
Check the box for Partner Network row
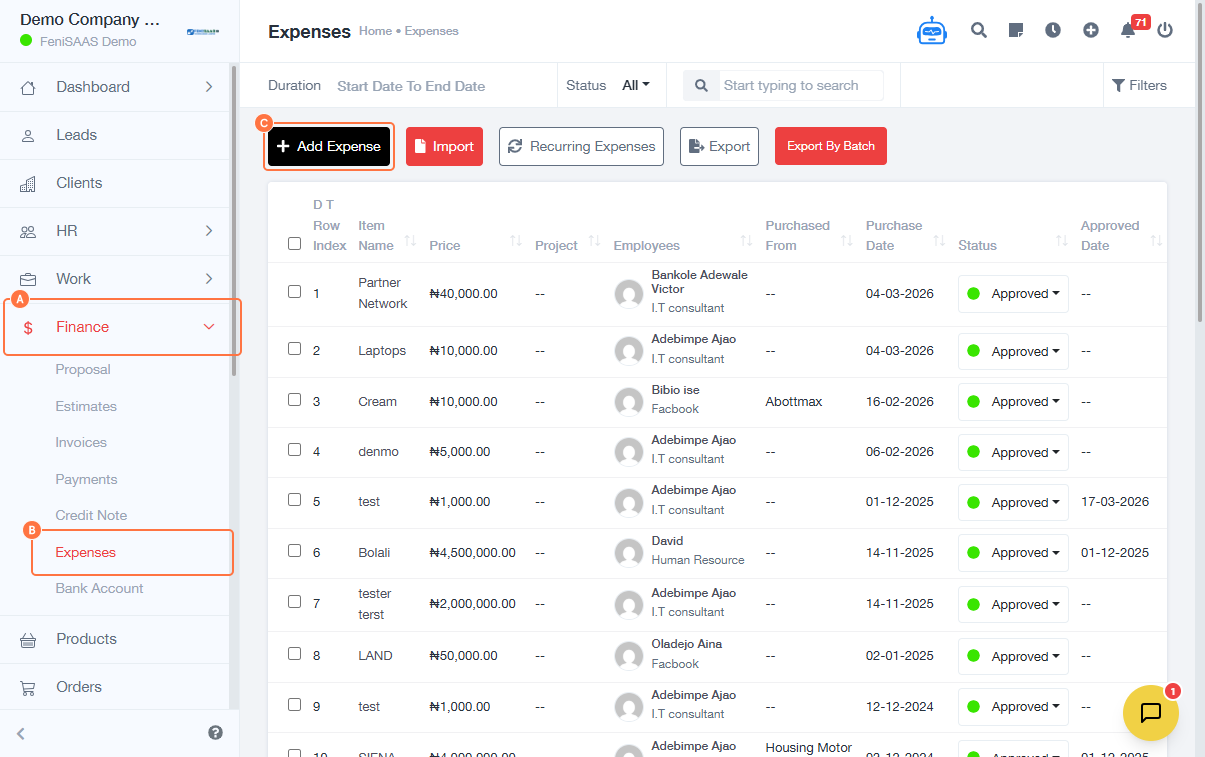click(x=294, y=292)
